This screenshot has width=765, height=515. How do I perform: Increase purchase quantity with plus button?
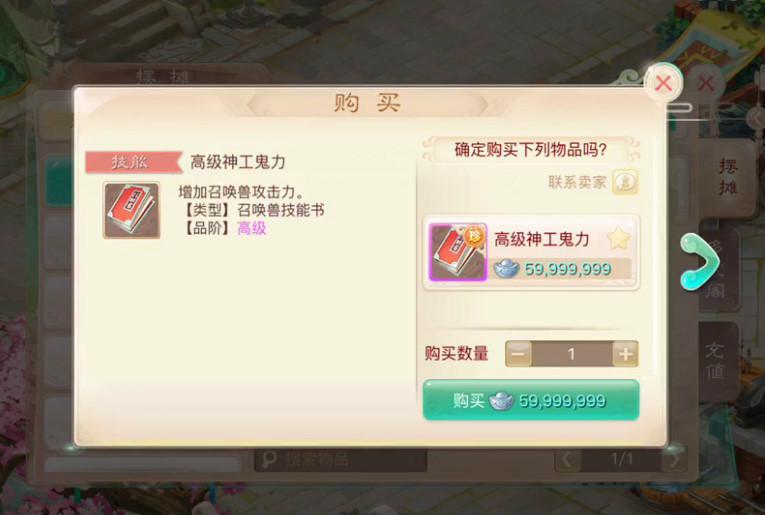click(x=625, y=354)
